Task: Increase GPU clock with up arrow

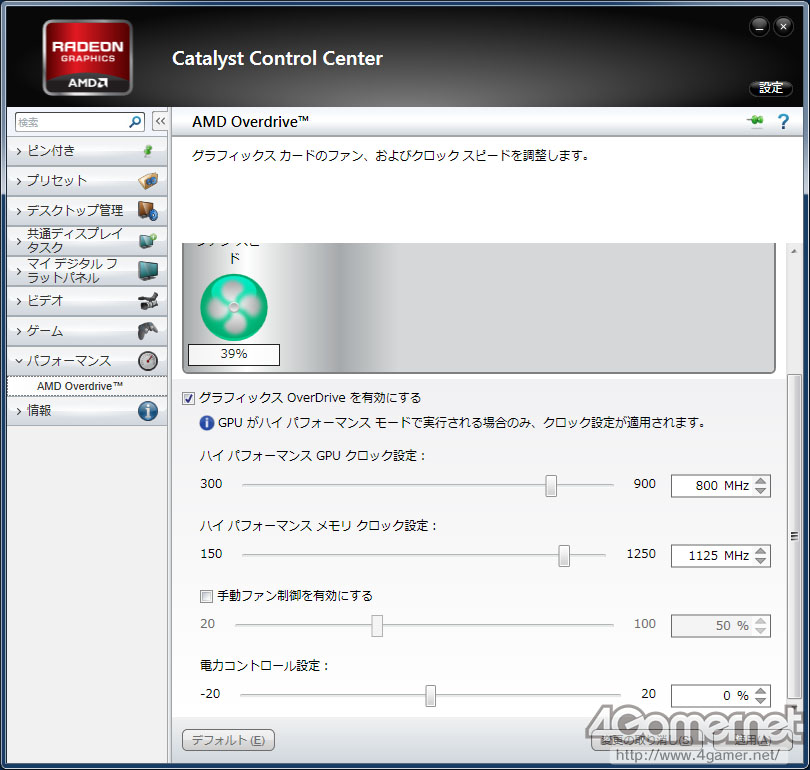Action: pos(760,481)
